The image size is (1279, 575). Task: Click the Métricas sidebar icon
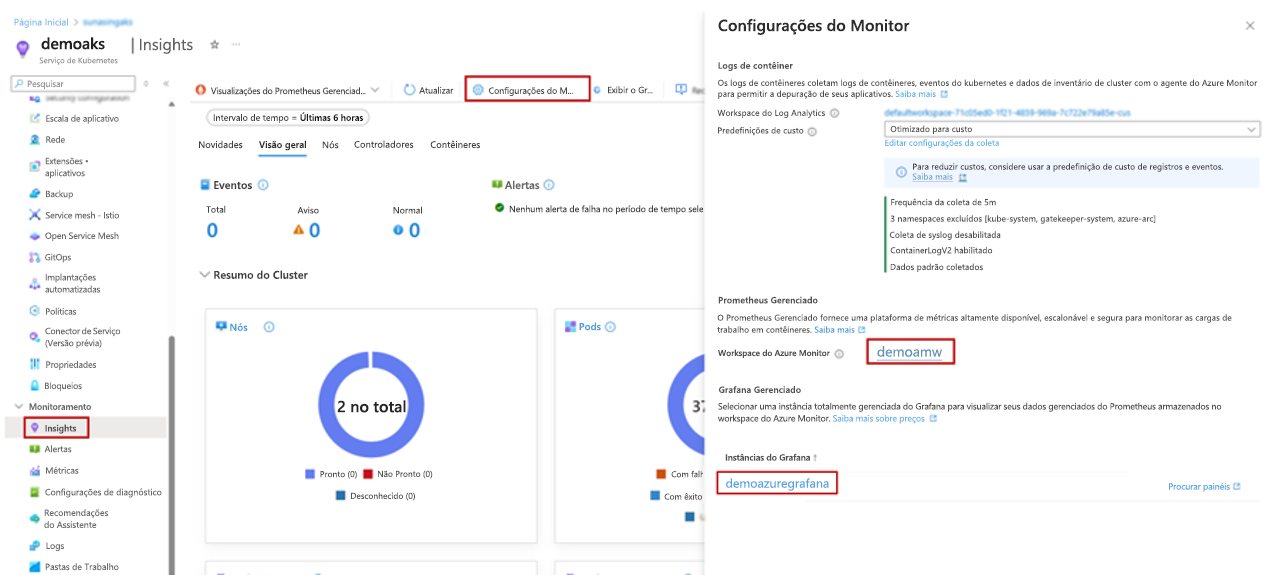(x=35, y=470)
